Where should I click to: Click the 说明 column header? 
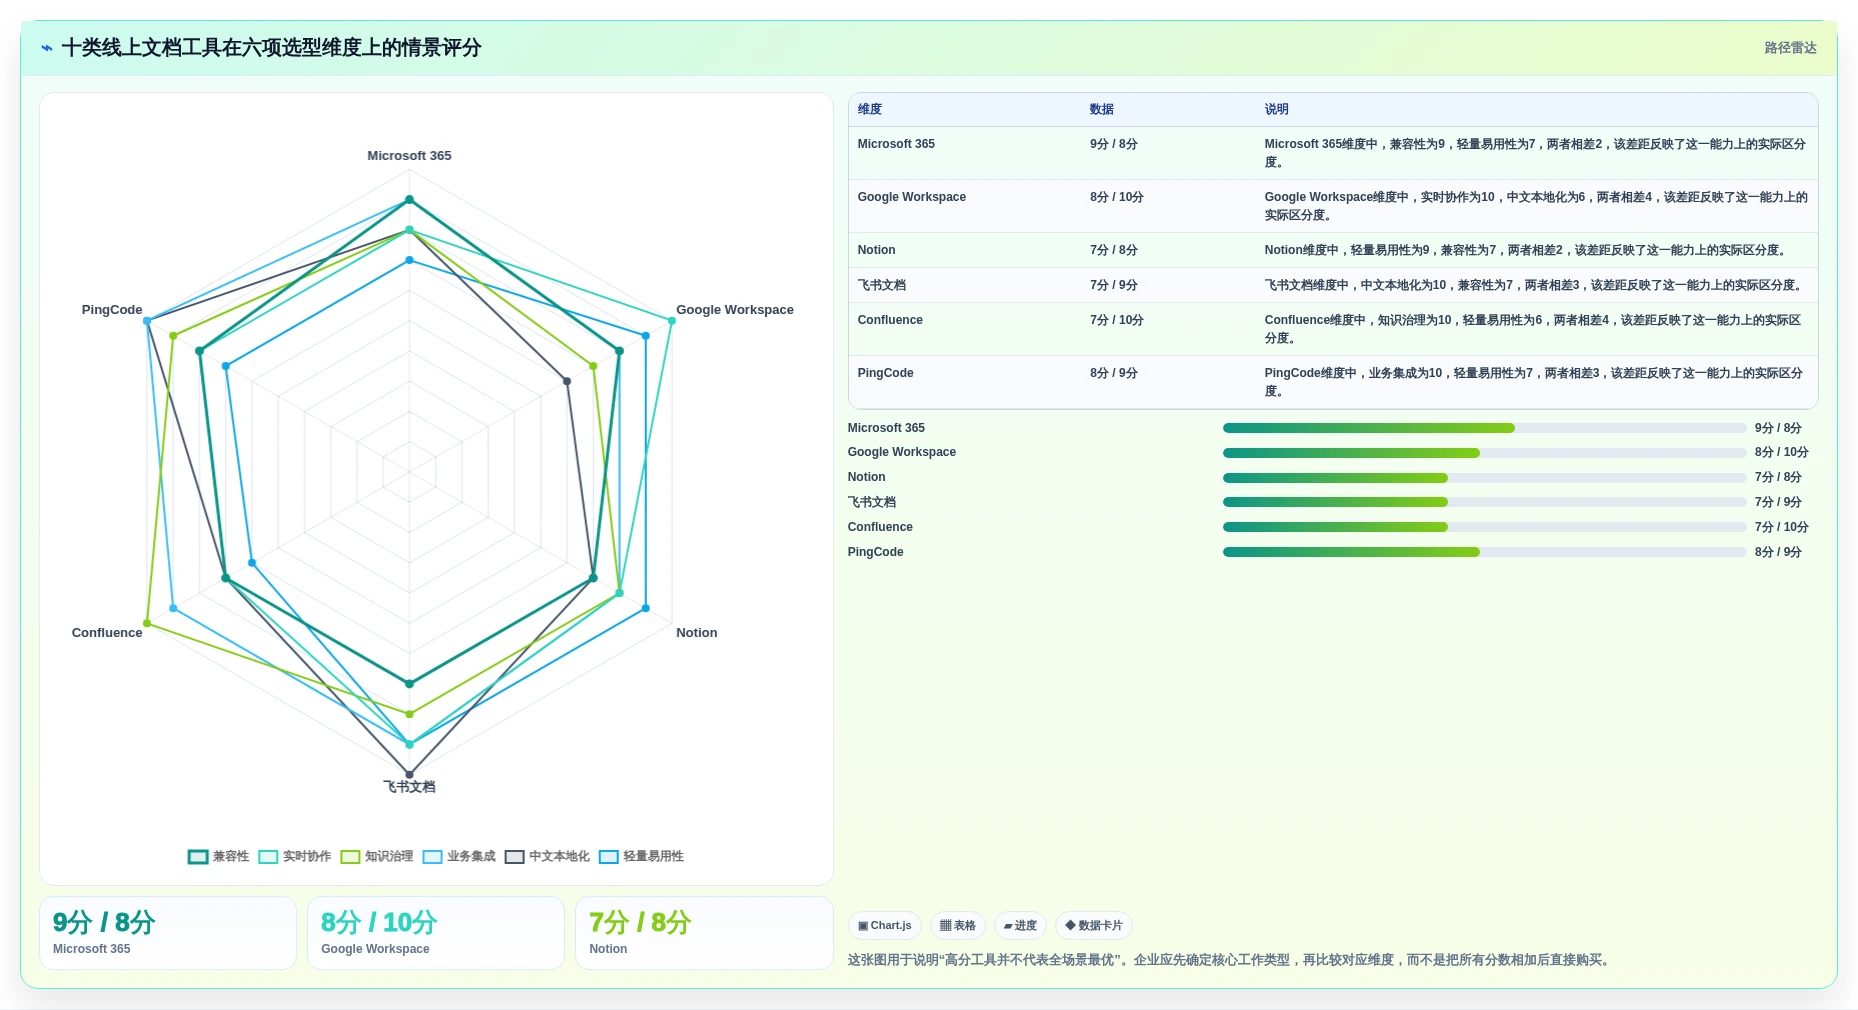click(1276, 110)
